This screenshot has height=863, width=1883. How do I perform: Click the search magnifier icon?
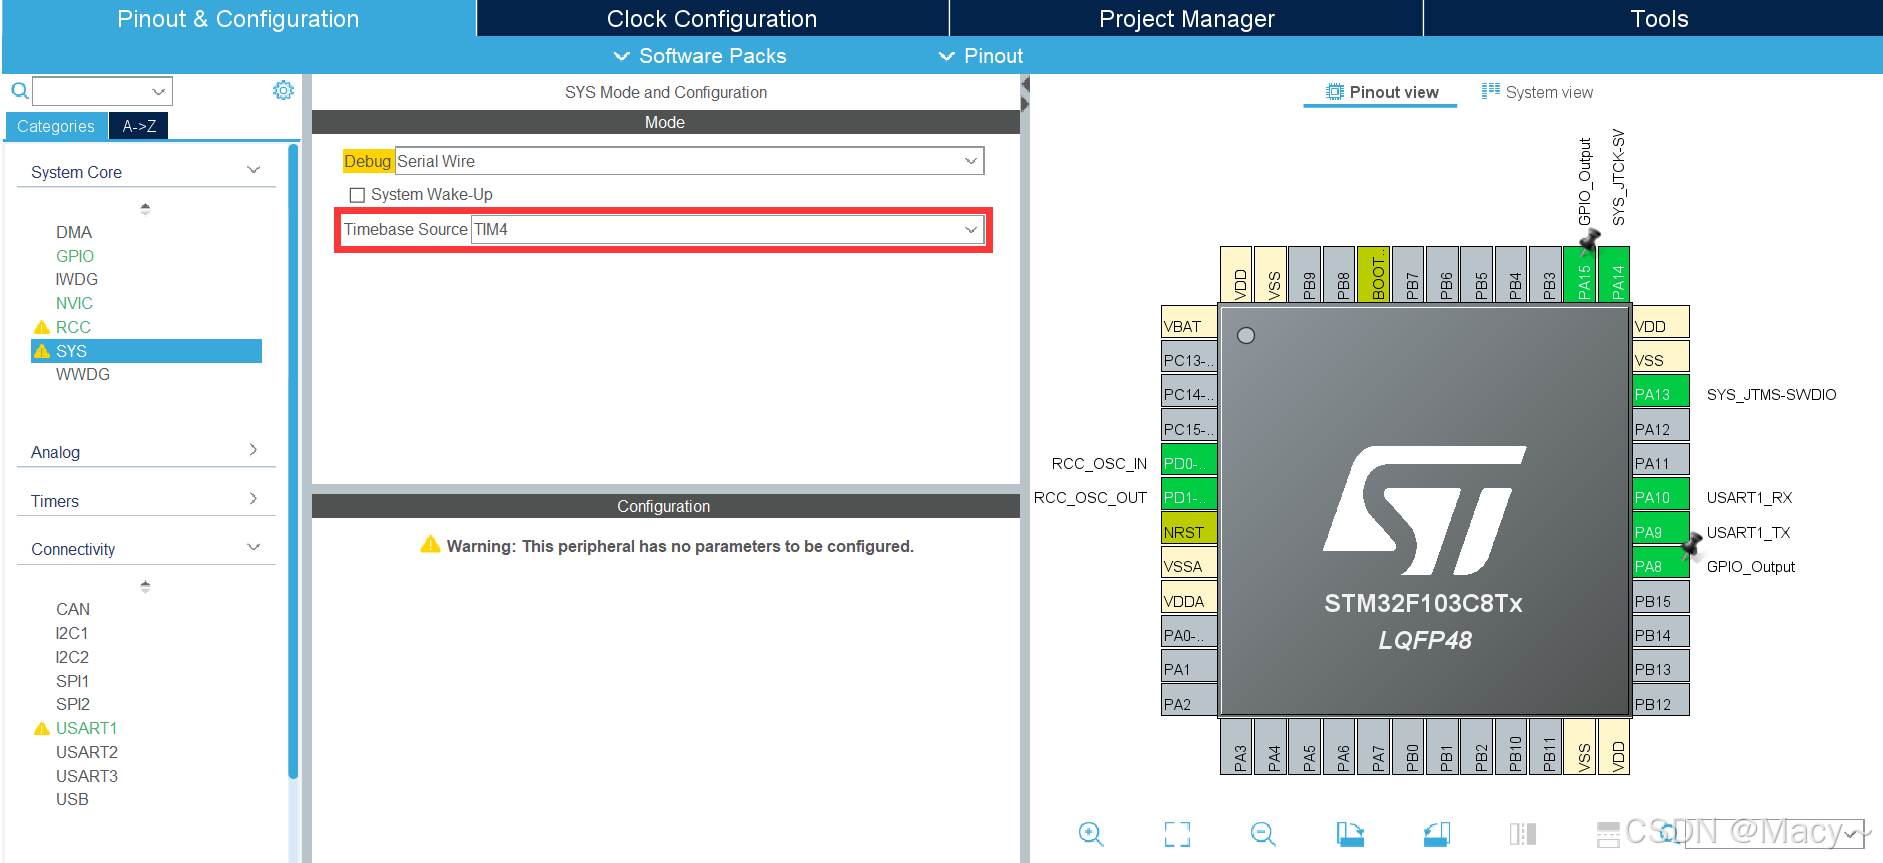click(20, 91)
